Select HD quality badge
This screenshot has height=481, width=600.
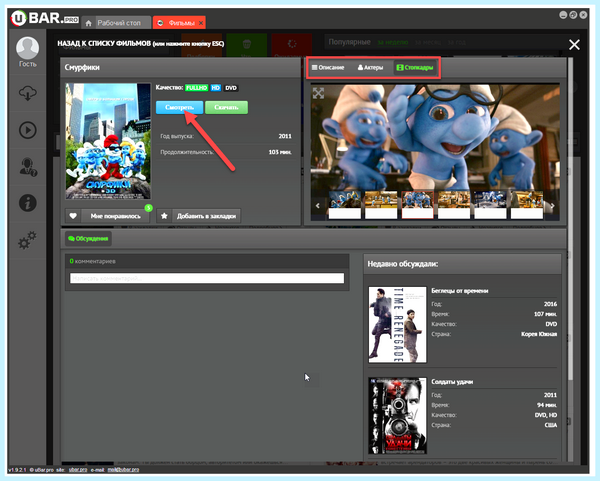(x=216, y=88)
